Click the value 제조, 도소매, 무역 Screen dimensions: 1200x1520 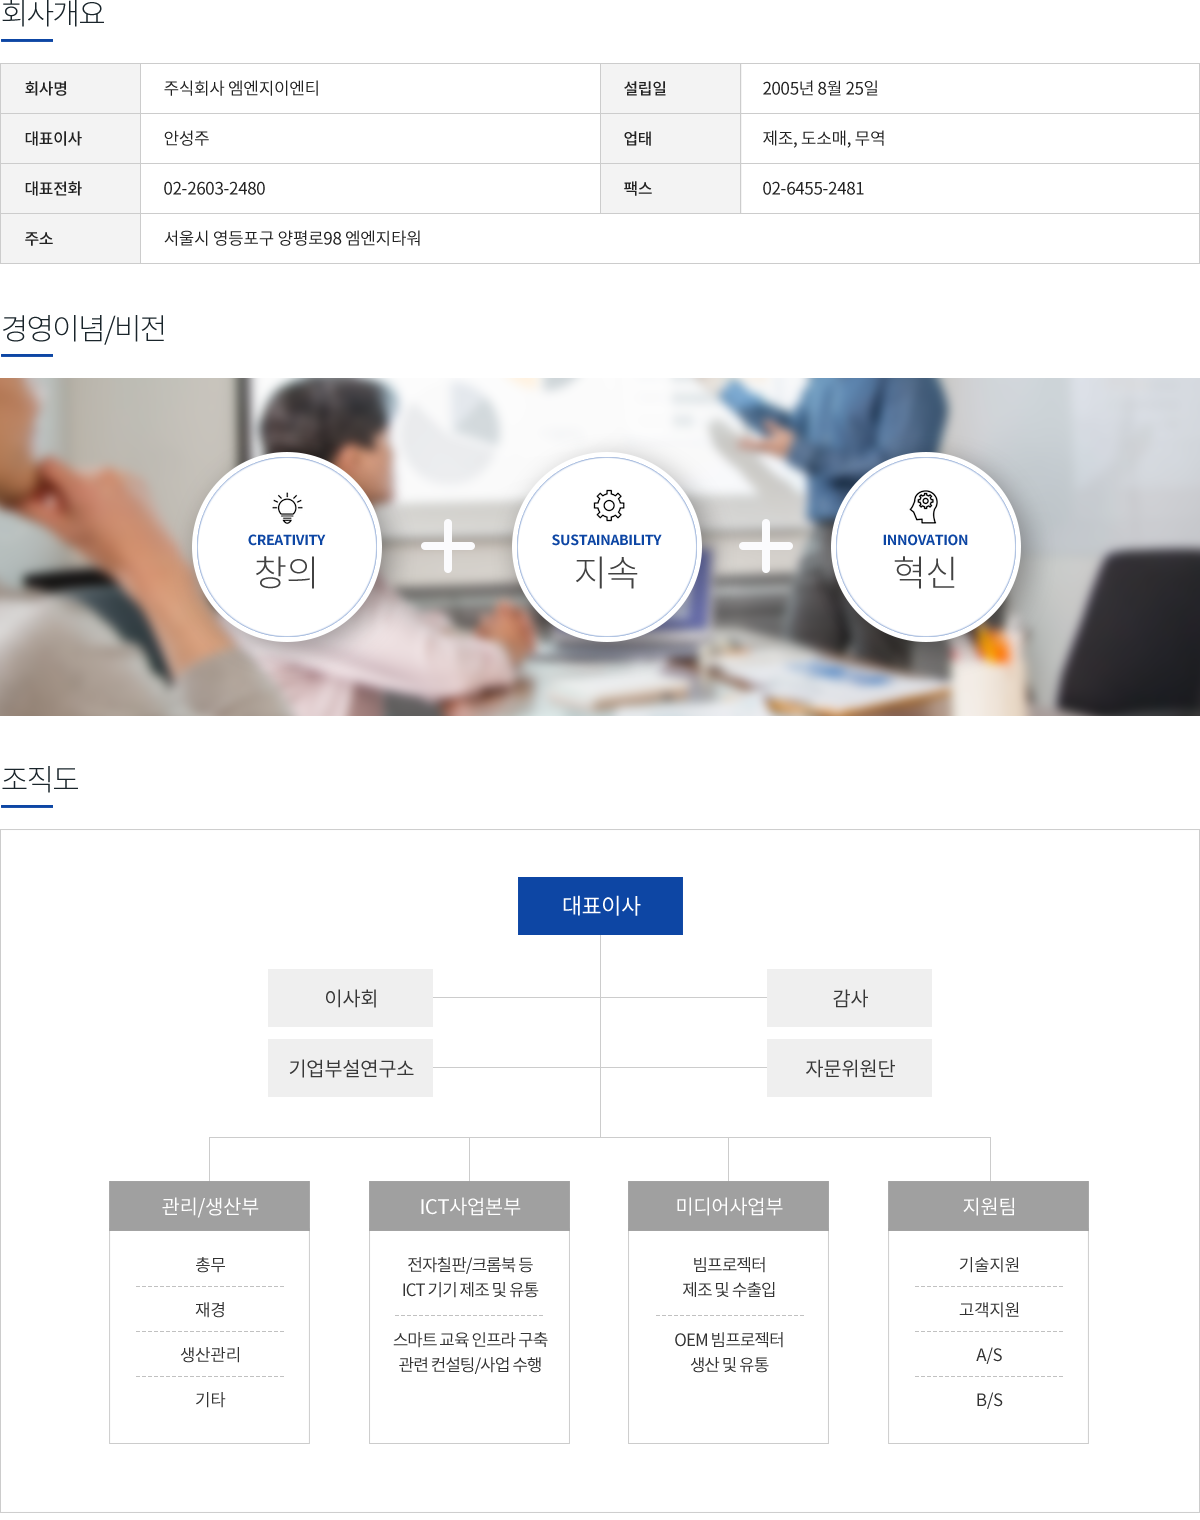823,138
